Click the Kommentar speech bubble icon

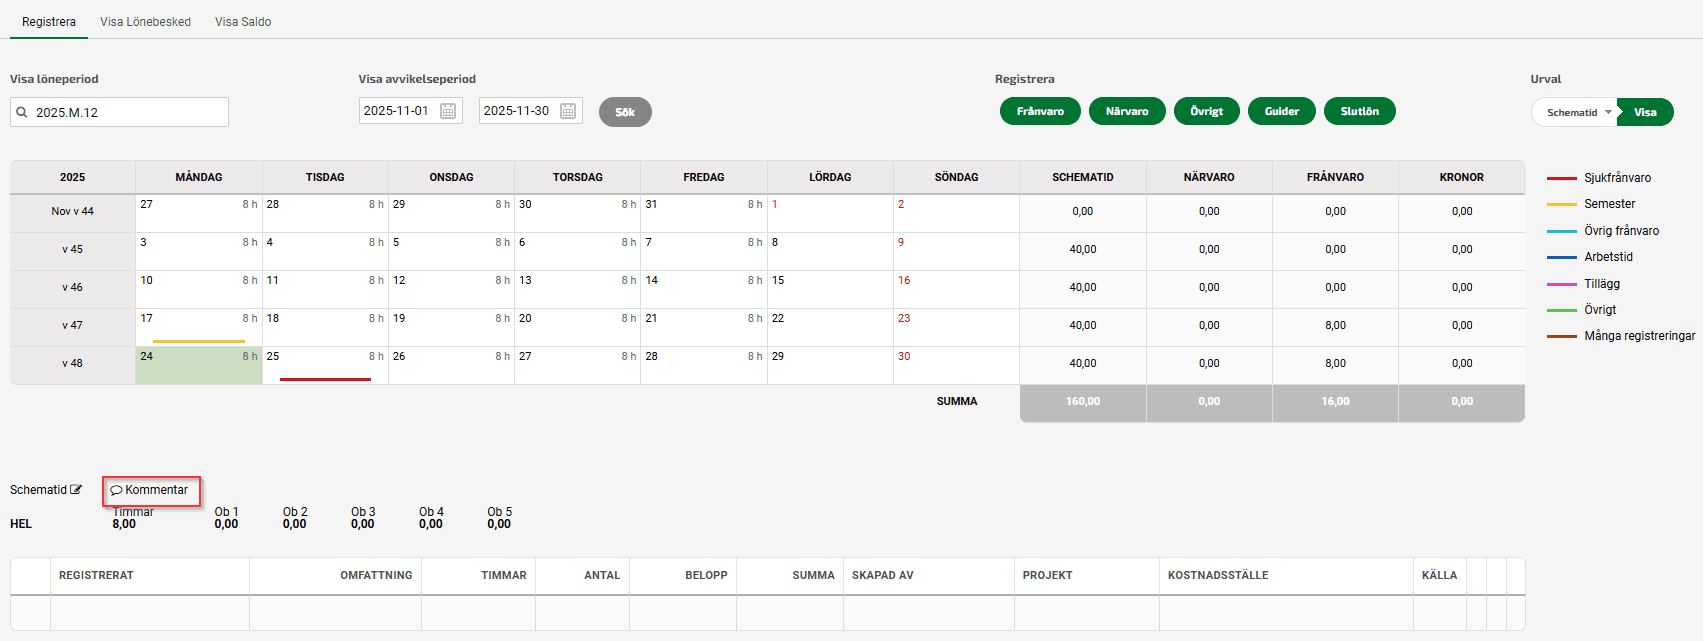(x=116, y=491)
